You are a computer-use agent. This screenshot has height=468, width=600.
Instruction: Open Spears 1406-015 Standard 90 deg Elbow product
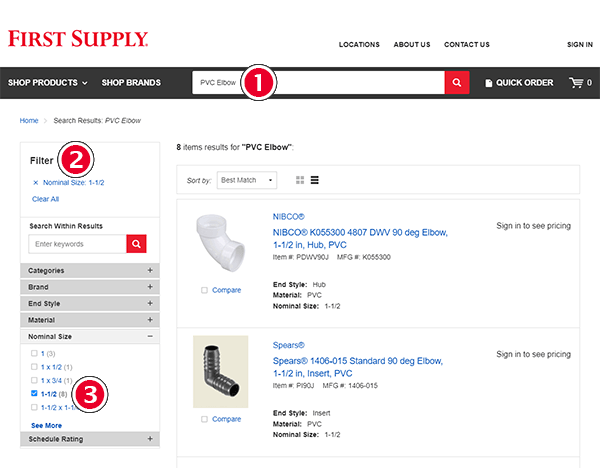coord(358,367)
